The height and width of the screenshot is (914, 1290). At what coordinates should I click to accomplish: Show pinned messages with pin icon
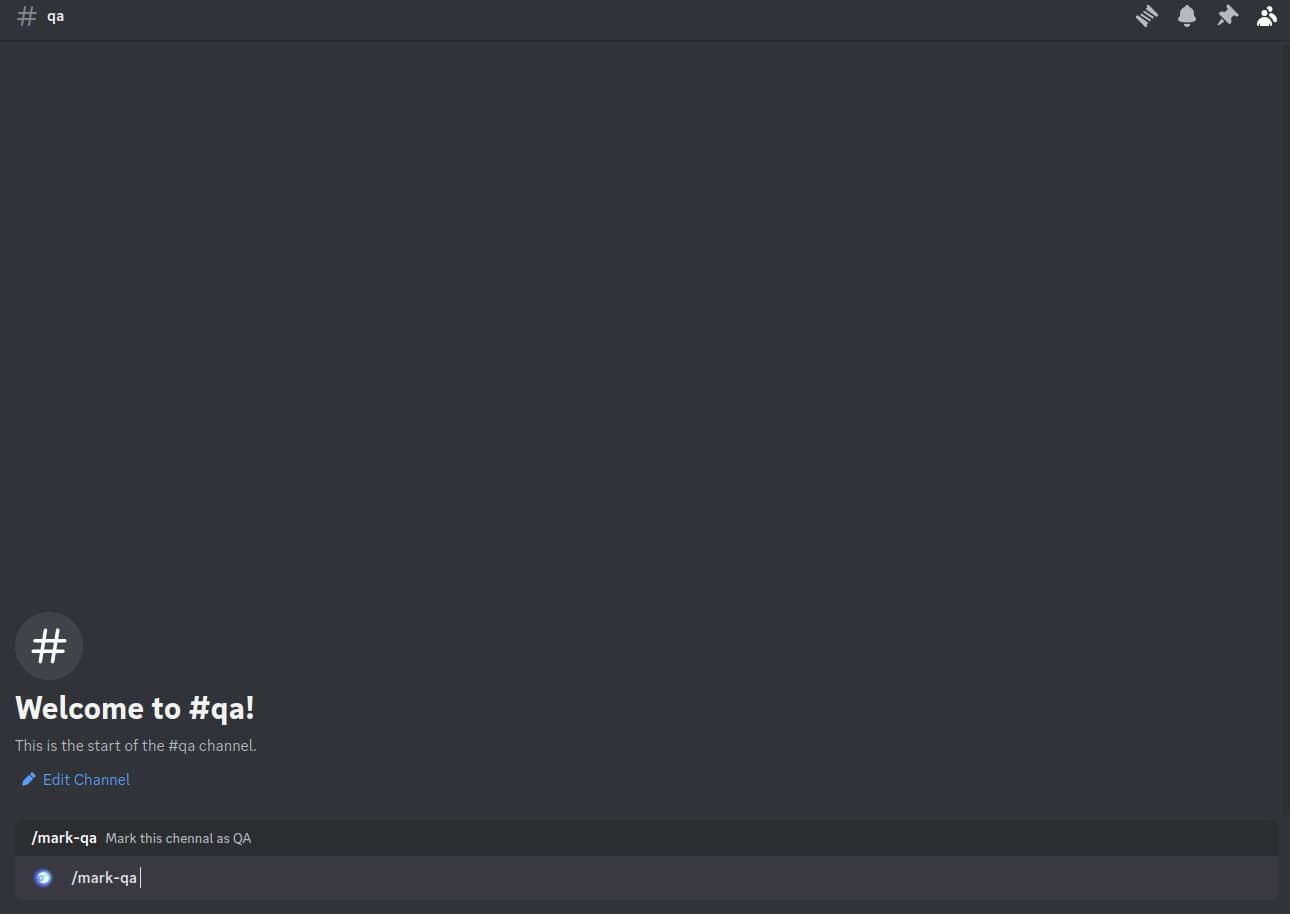(x=1227, y=16)
